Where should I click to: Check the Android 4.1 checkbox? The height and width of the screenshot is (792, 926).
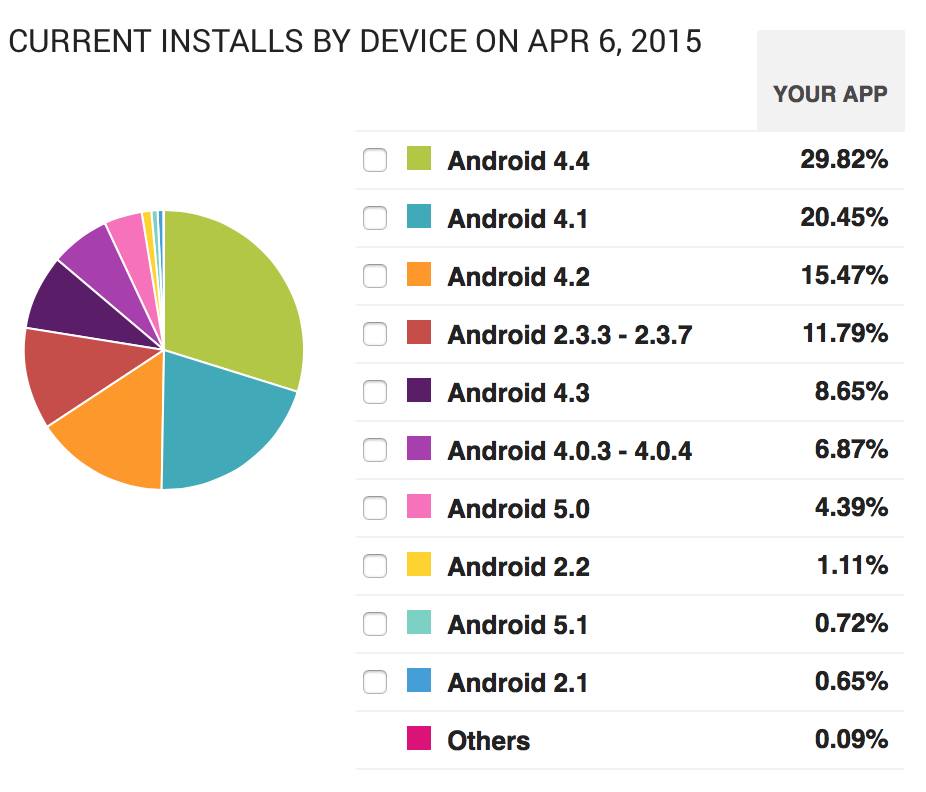[375, 218]
